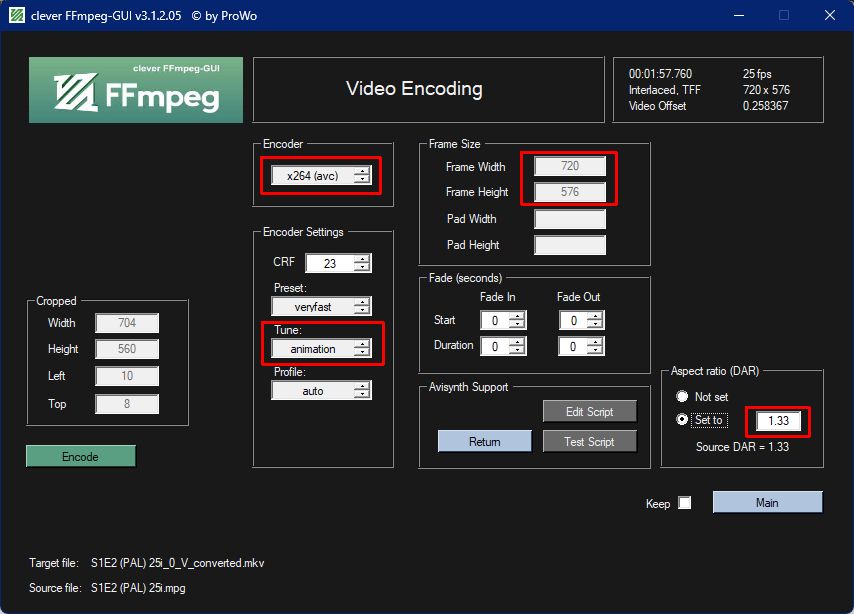
Task: Step the Encoder selector down arrow
Action: (362, 180)
